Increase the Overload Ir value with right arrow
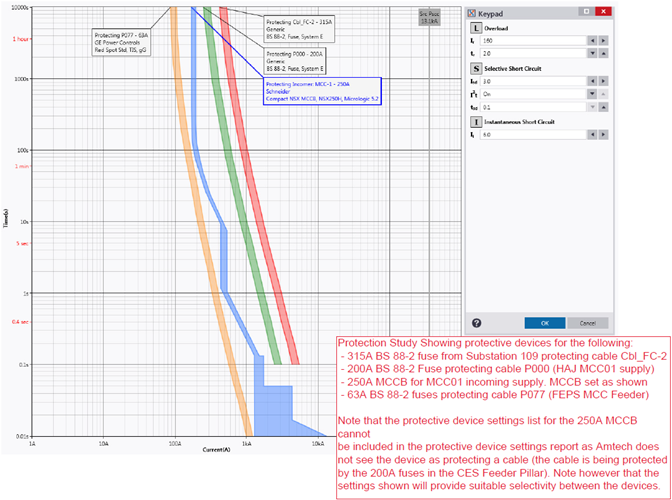Viewport: 672px width, 500px height. point(602,41)
